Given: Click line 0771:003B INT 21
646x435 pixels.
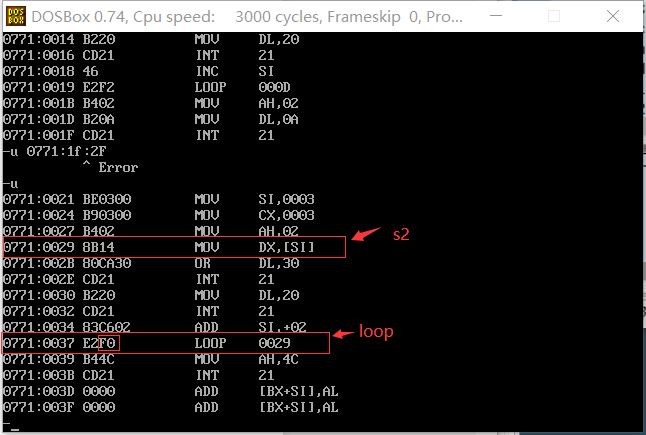Looking at the screenshot, I should pos(138,375).
